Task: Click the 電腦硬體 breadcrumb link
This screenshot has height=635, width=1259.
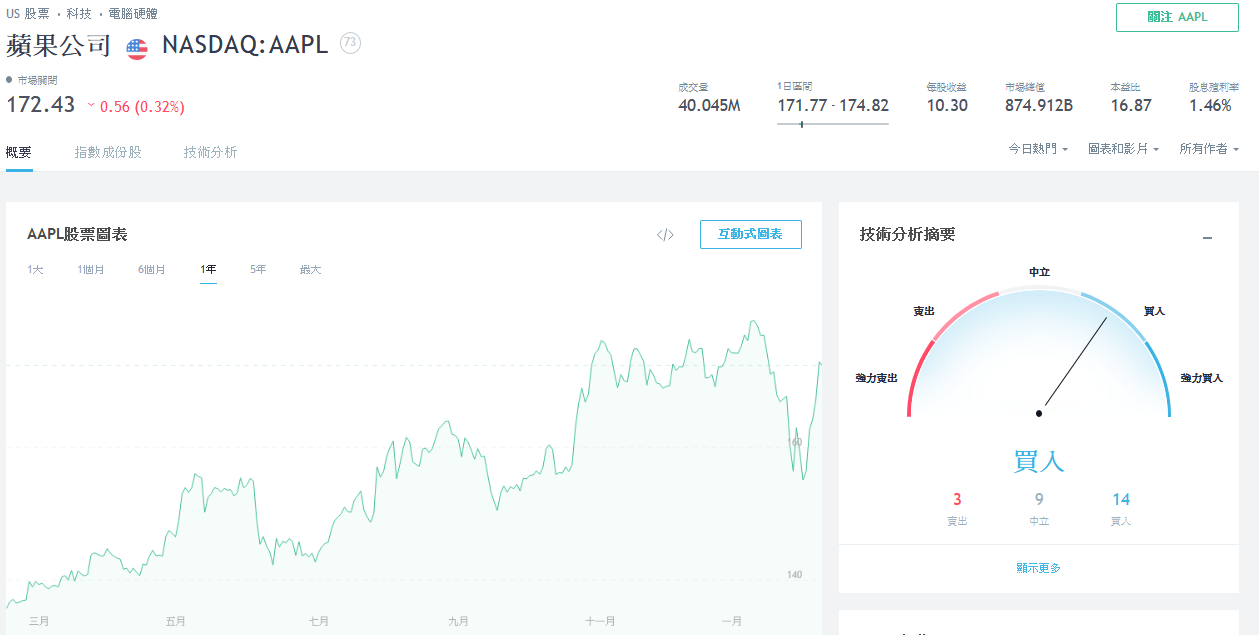Action: [x=132, y=14]
